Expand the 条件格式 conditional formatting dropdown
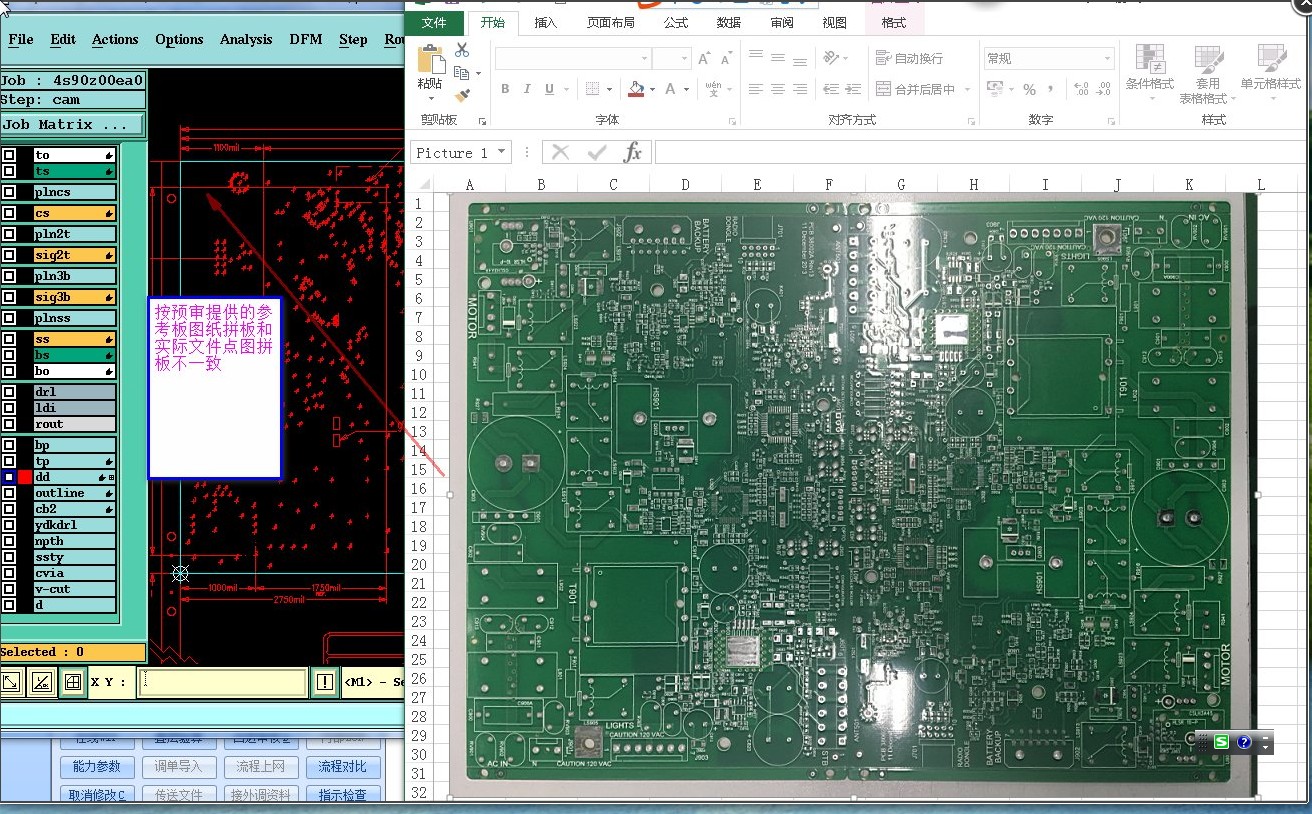 1150,97
